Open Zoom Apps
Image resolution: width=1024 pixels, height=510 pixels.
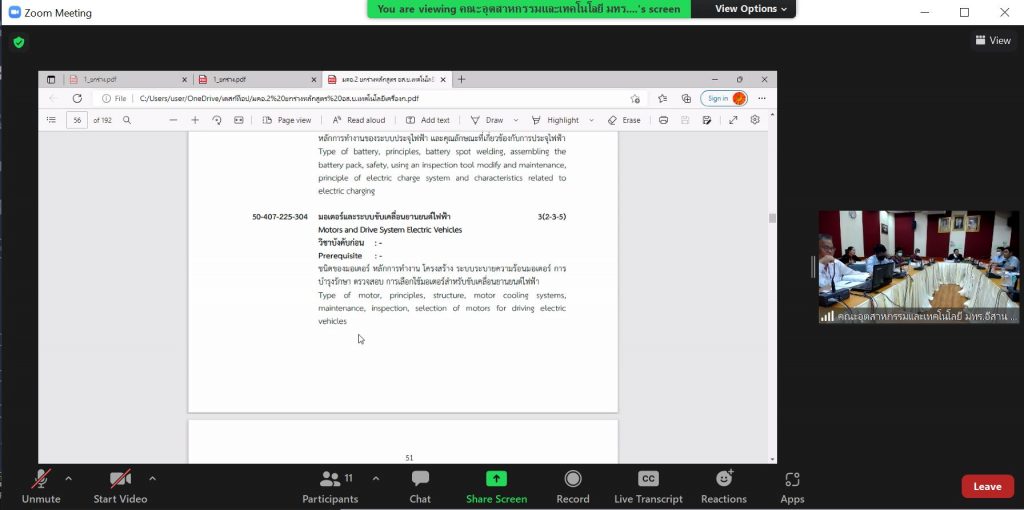(792, 487)
